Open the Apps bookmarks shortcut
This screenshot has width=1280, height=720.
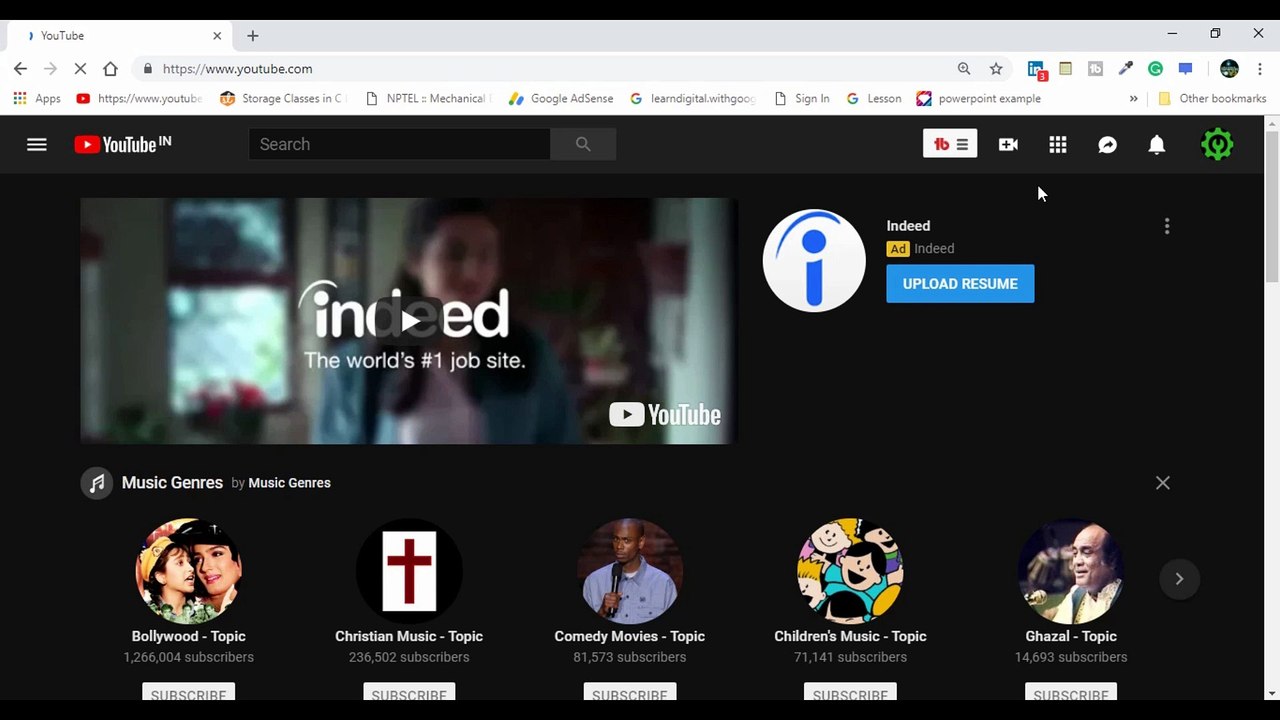(37, 99)
